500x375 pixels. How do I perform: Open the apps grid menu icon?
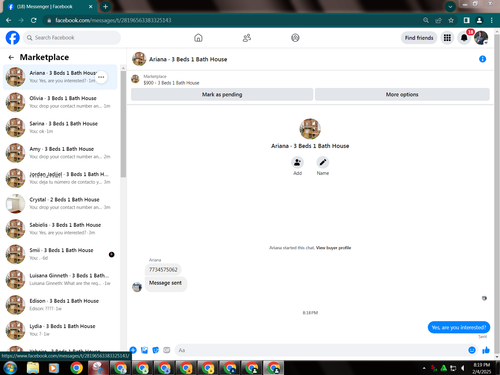[447, 38]
